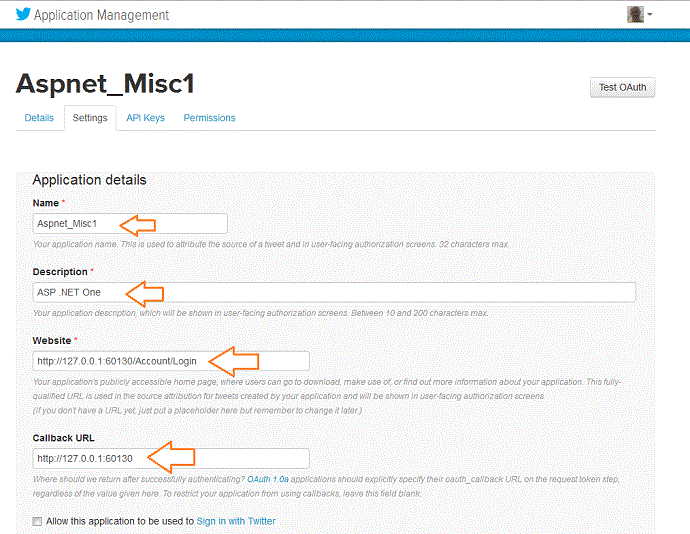The width and height of the screenshot is (690, 534).
Task: Go to the Permissions tab
Action: click(x=209, y=118)
